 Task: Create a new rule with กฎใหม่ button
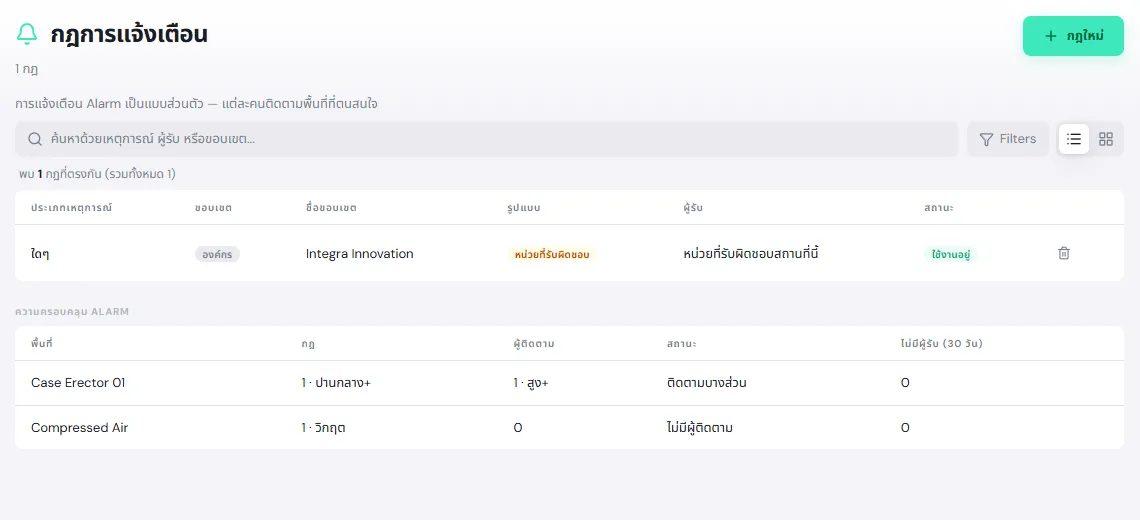coord(1073,36)
